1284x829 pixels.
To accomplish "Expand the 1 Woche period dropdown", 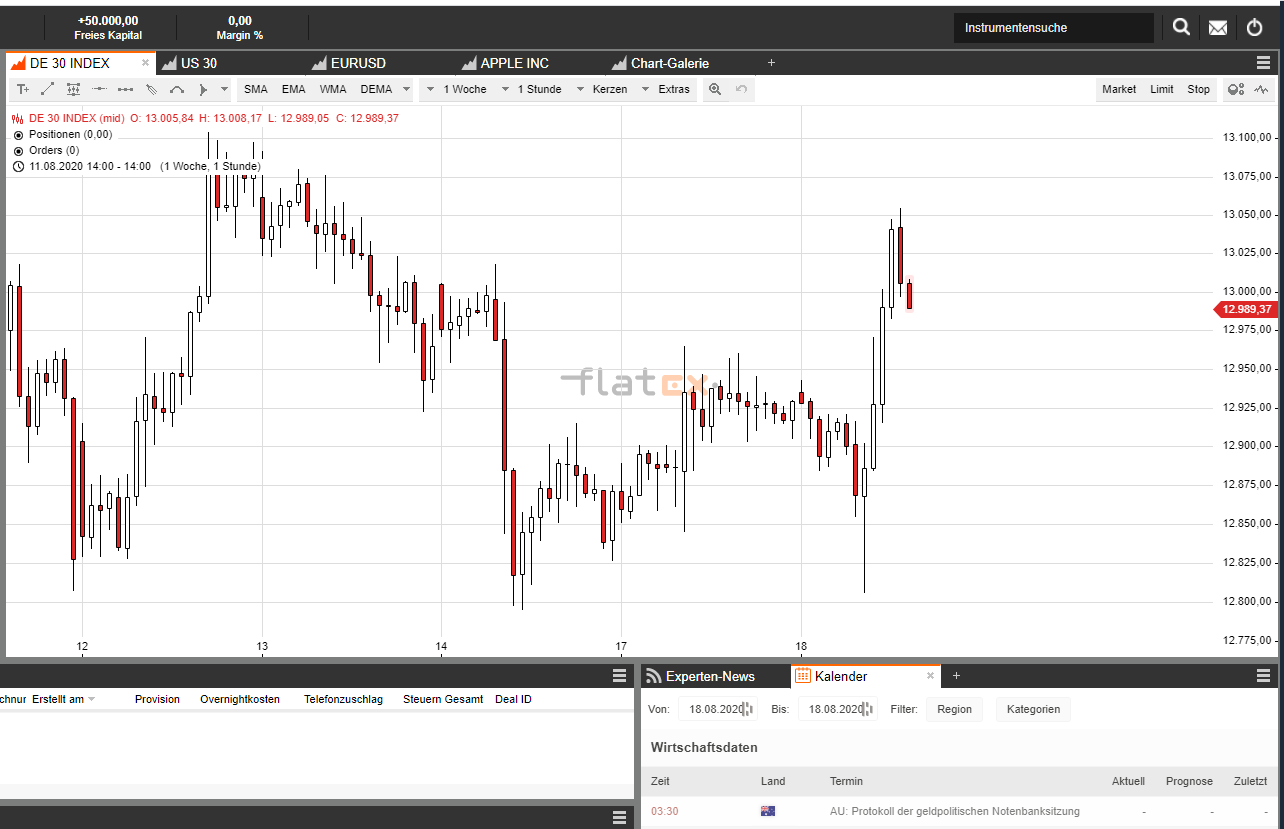I will [x=457, y=89].
